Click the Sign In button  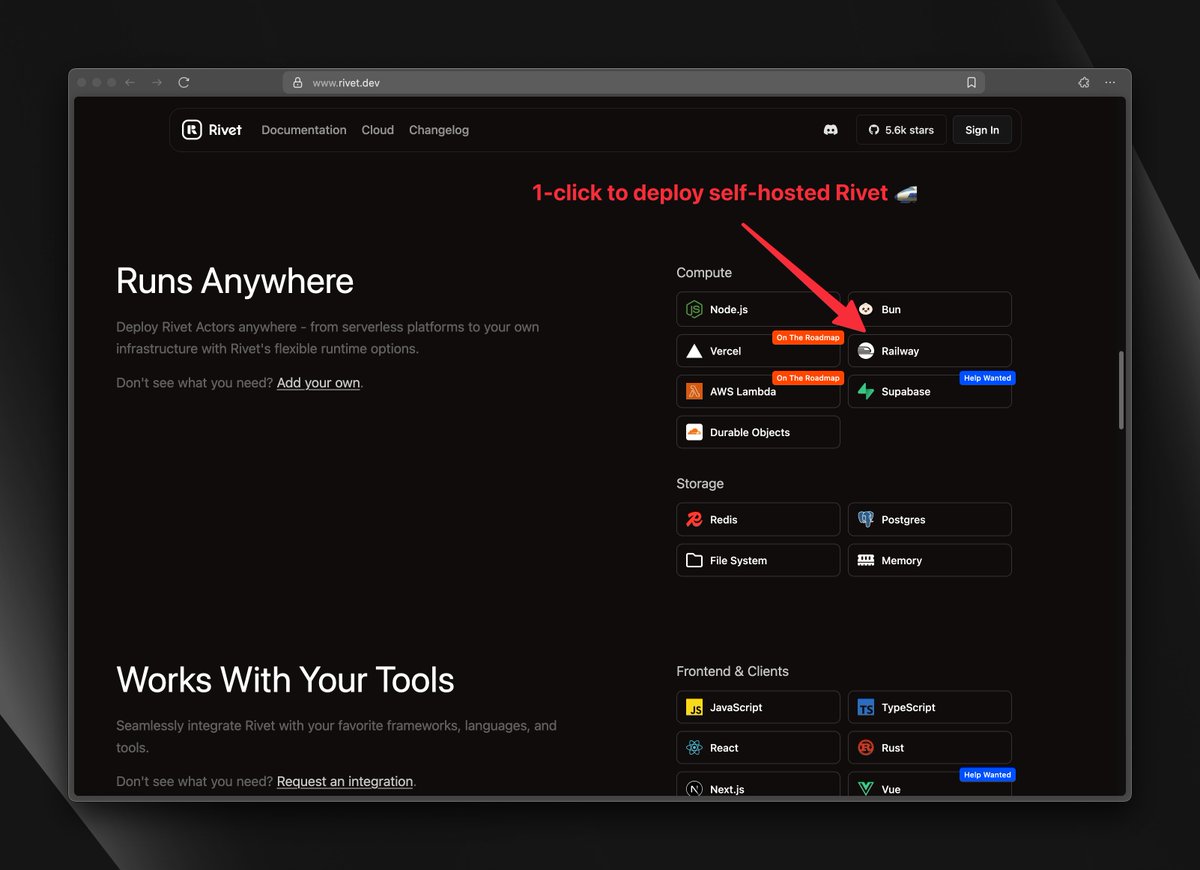[982, 130]
